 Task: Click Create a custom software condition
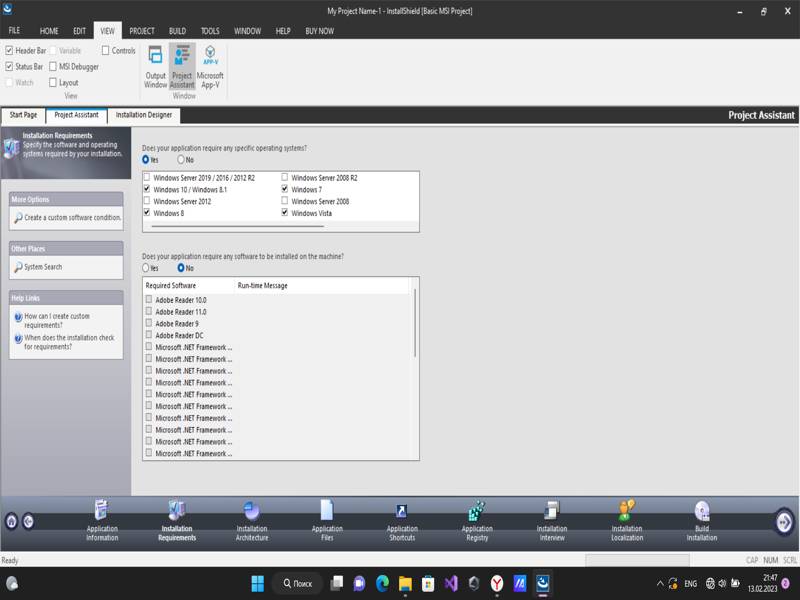click(72, 217)
